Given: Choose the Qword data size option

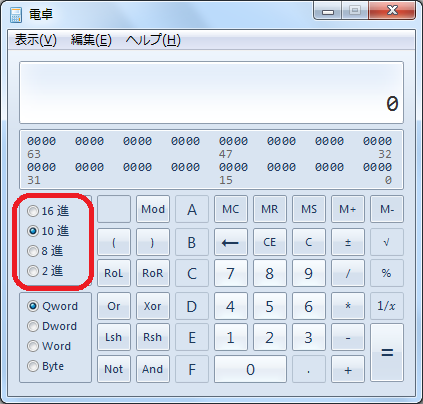Looking at the screenshot, I should (x=53, y=306).
